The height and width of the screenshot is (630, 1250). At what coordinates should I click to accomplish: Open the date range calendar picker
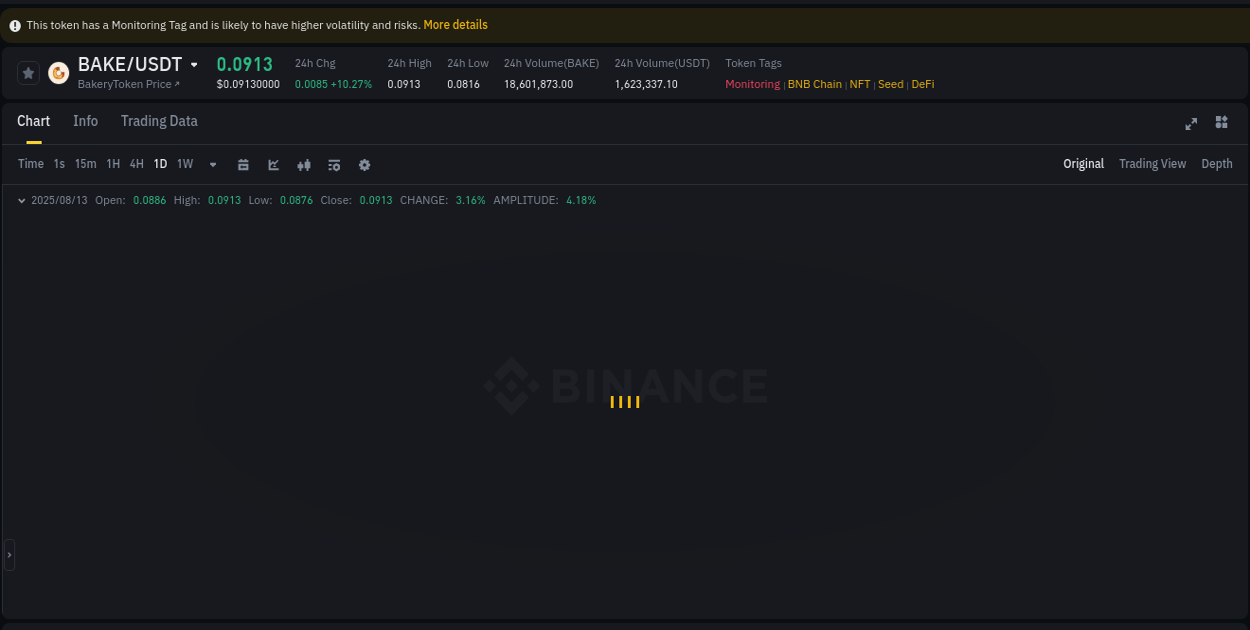243,164
